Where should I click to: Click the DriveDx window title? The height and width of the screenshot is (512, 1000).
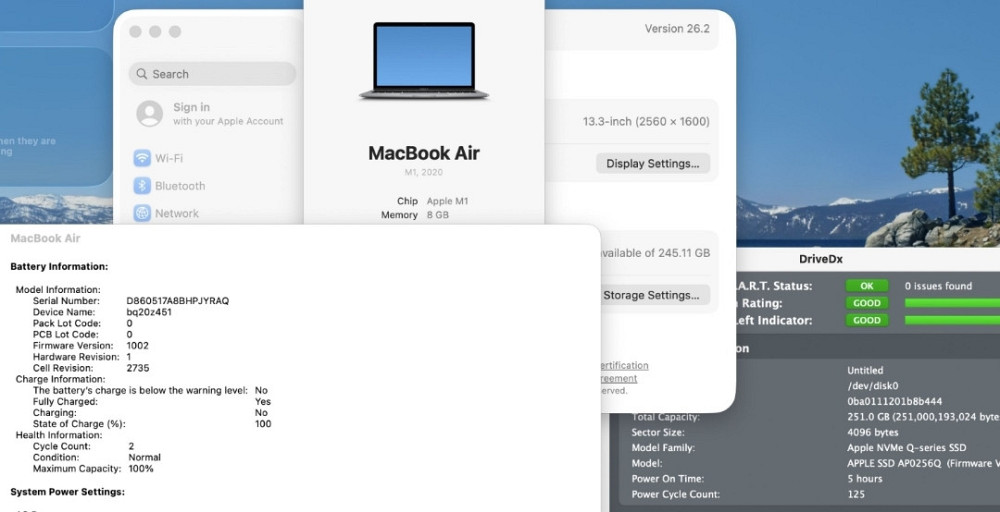coord(821,260)
